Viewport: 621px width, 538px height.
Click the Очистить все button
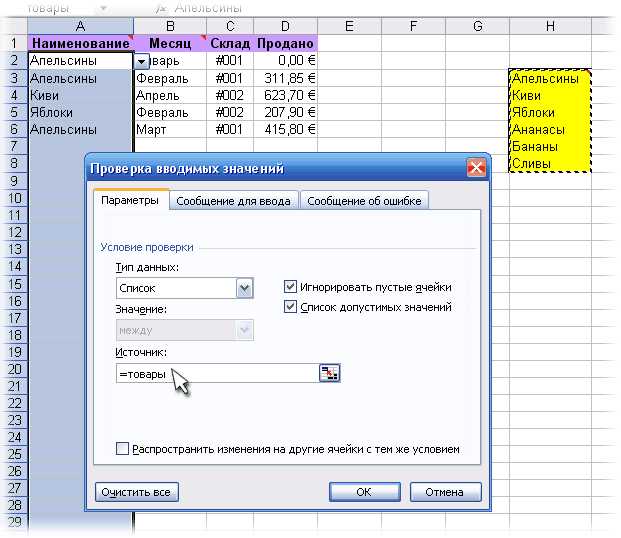click(136, 492)
